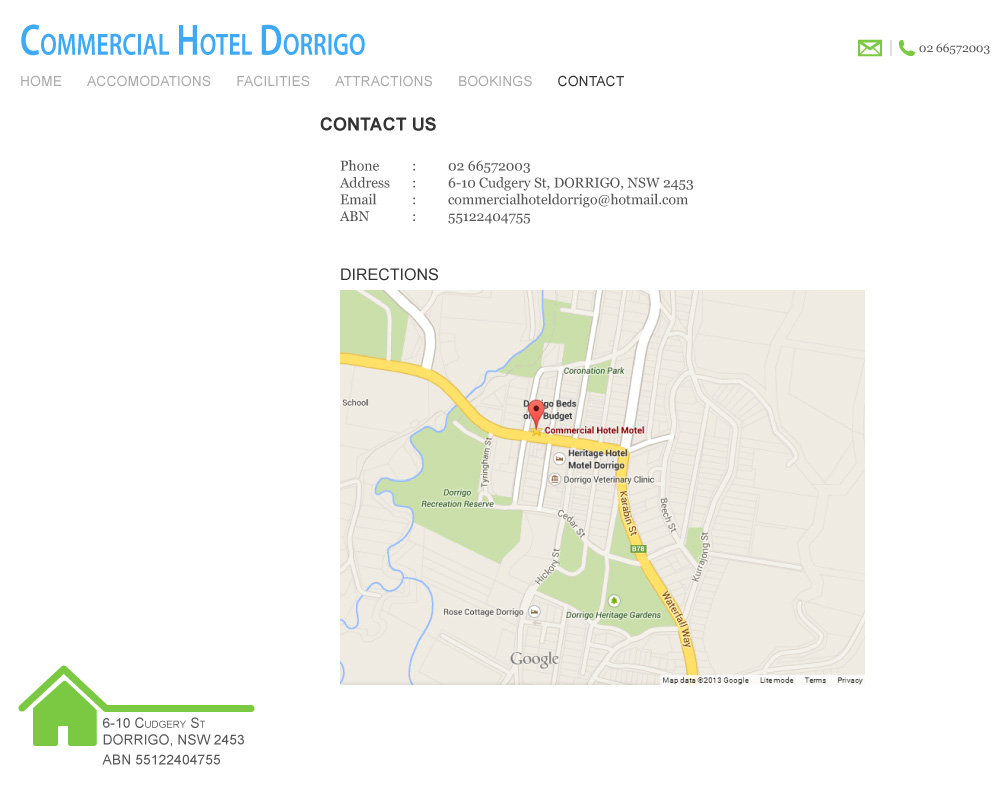The height and width of the screenshot is (800, 1000).
Task: Click the DIRECTIONS heading
Action: click(x=389, y=274)
